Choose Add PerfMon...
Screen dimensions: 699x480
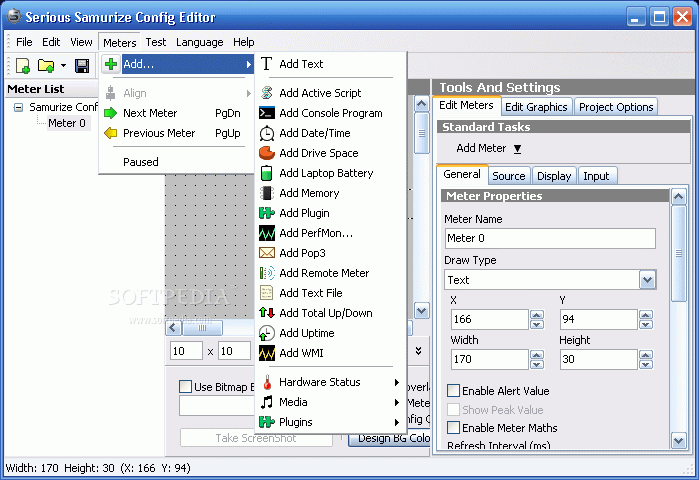pos(331,233)
